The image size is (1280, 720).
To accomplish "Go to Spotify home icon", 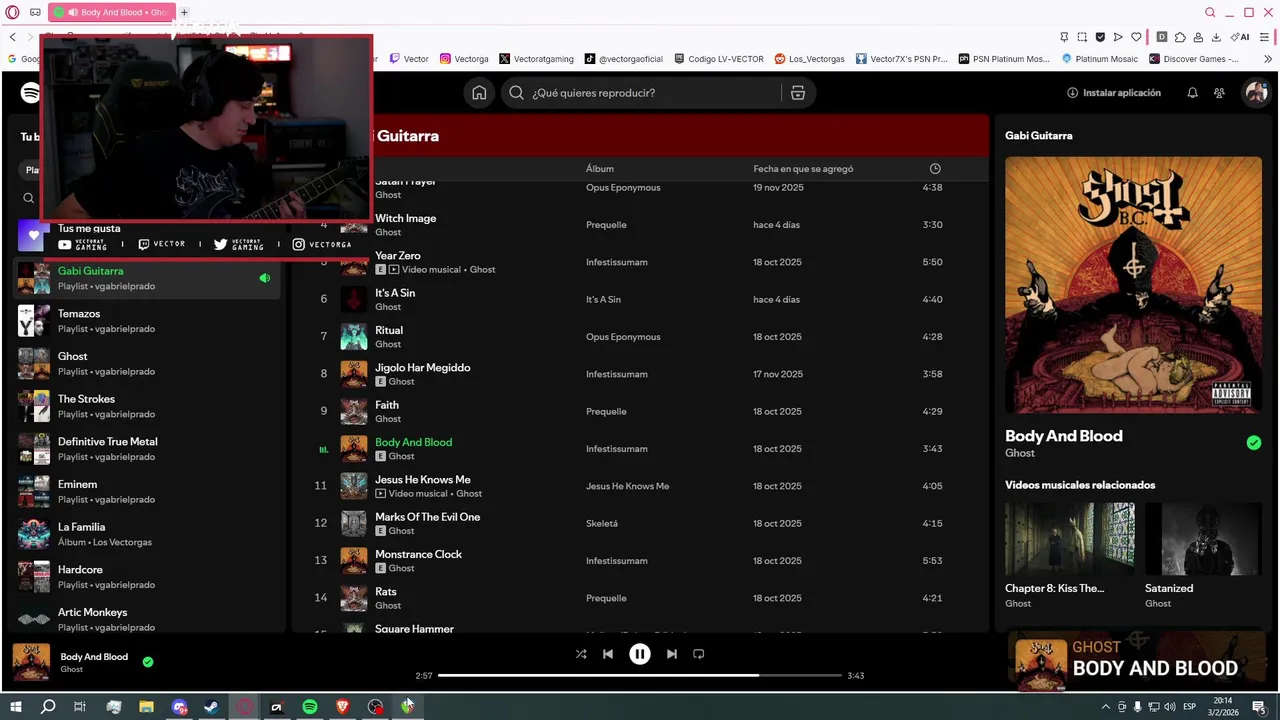I will pyautogui.click(x=479, y=93).
